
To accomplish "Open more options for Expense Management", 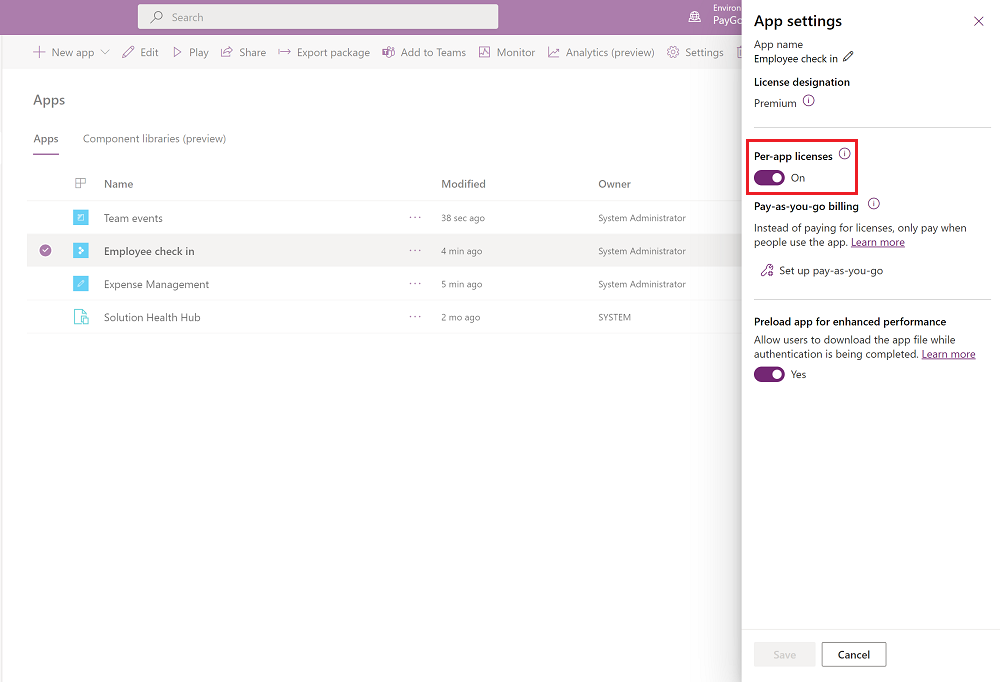I will [x=415, y=284].
